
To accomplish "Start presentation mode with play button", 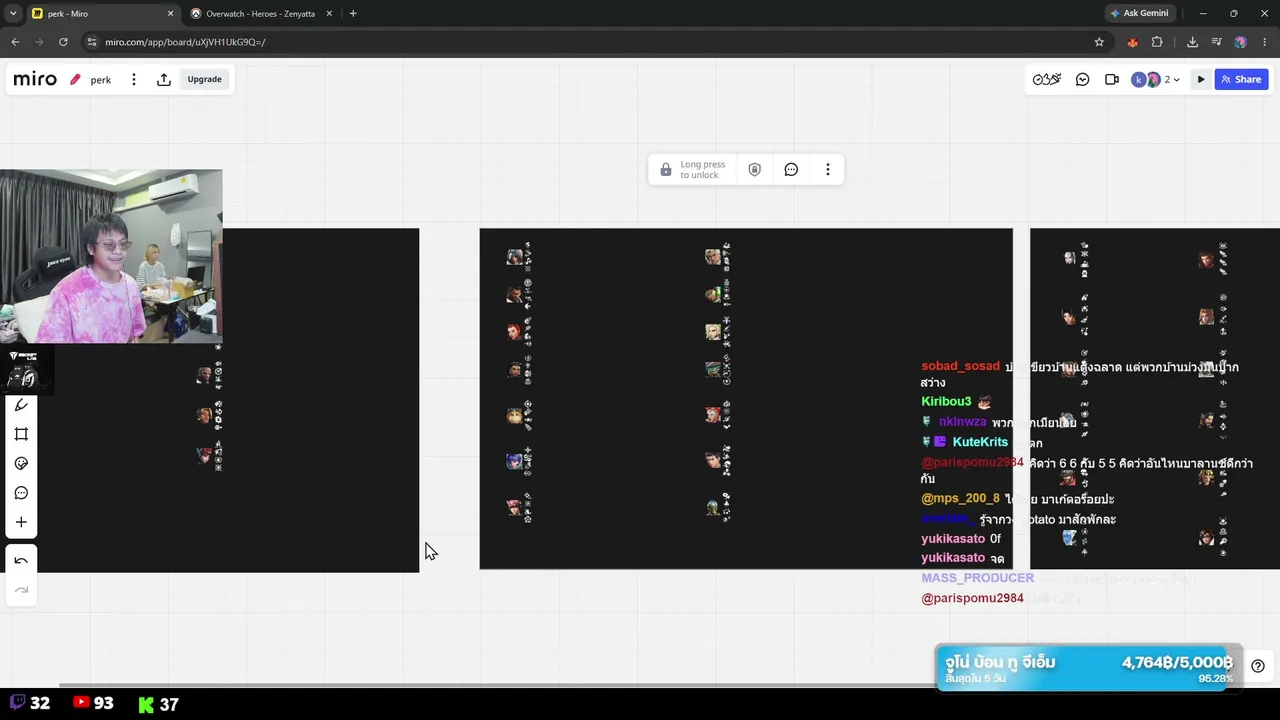I will (x=1201, y=80).
